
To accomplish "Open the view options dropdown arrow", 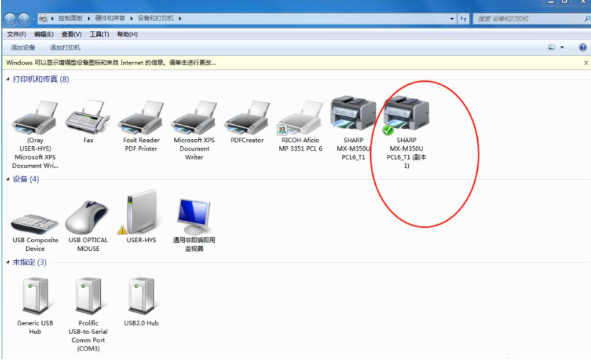I will (x=562, y=47).
